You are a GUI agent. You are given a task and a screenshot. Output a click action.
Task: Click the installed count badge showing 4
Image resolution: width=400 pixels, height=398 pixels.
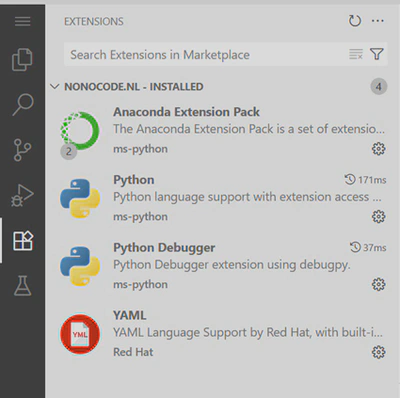point(379,87)
